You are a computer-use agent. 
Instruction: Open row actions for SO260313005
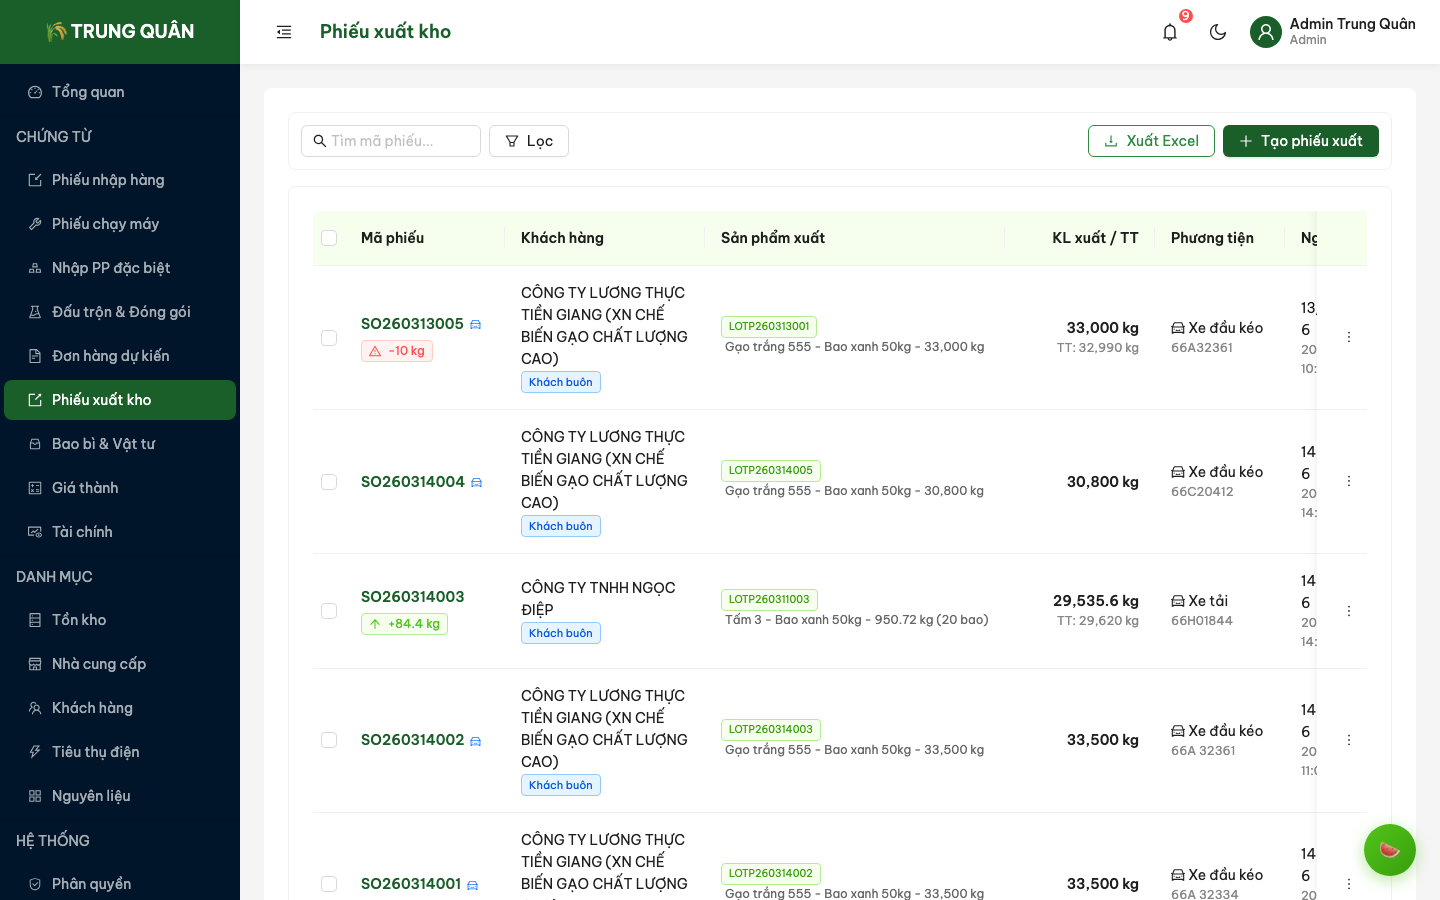coord(1349,337)
